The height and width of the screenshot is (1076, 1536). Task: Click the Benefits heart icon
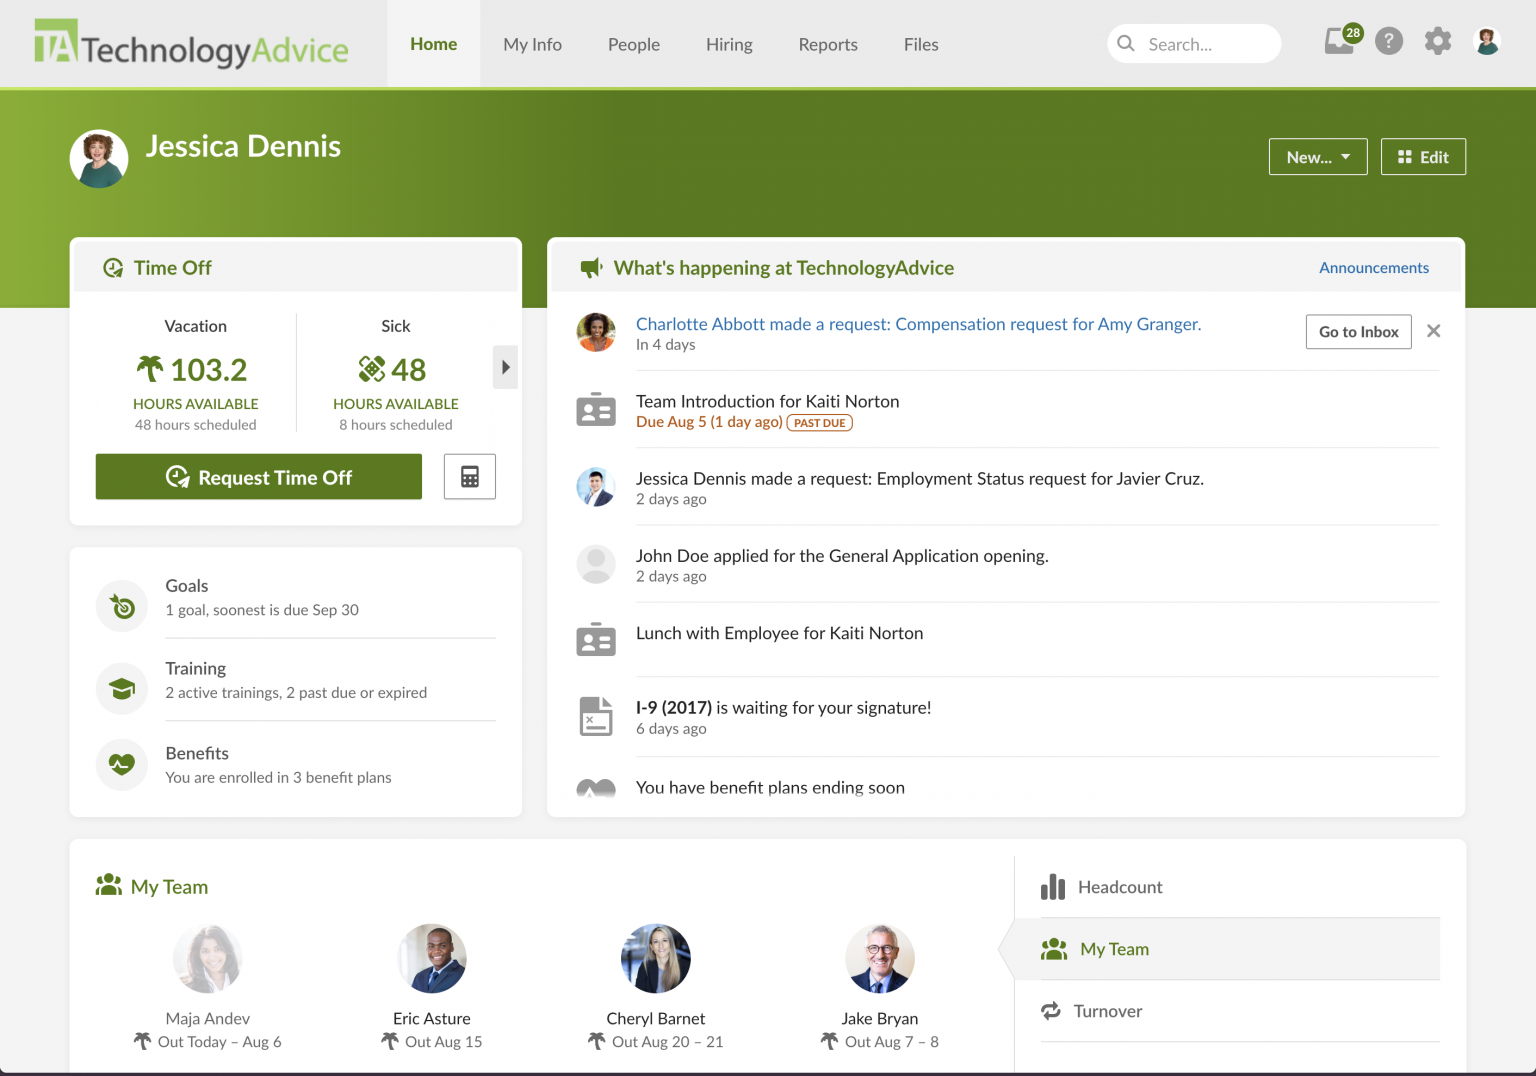pos(121,765)
